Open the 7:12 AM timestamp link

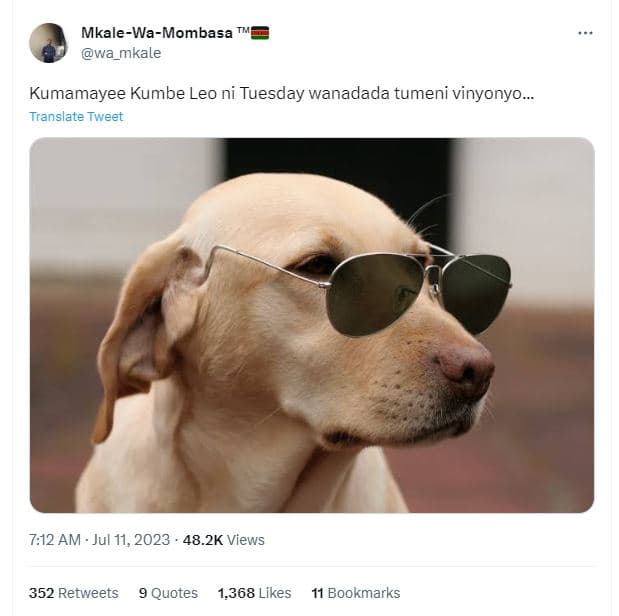pos(54,540)
